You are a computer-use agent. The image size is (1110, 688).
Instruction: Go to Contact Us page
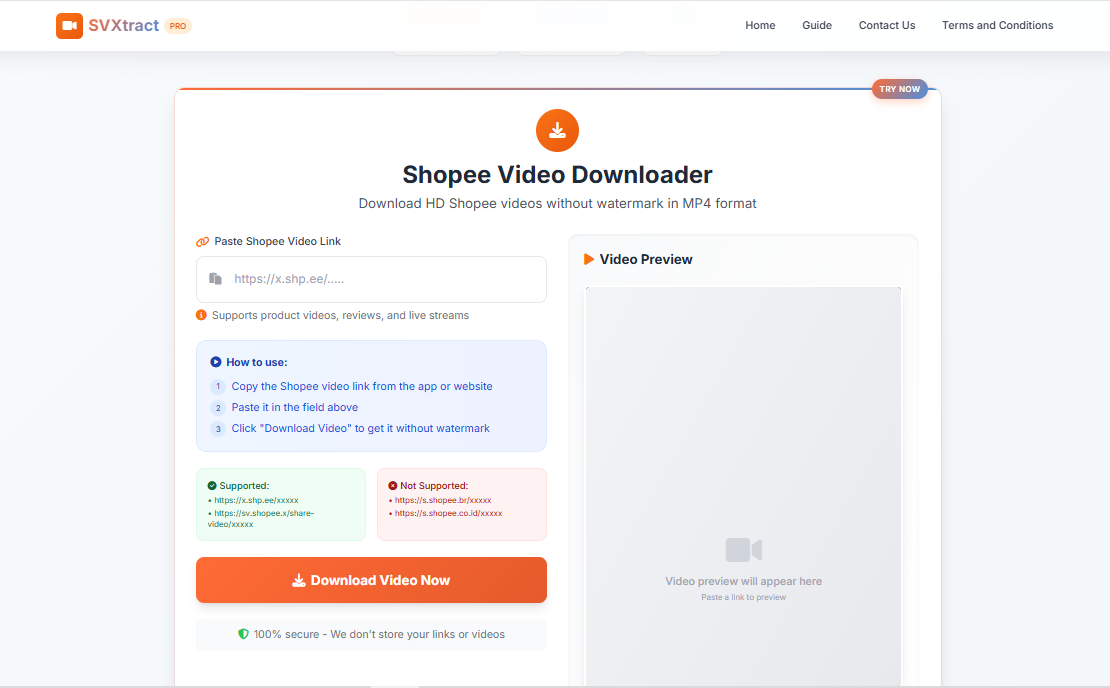point(887,25)
